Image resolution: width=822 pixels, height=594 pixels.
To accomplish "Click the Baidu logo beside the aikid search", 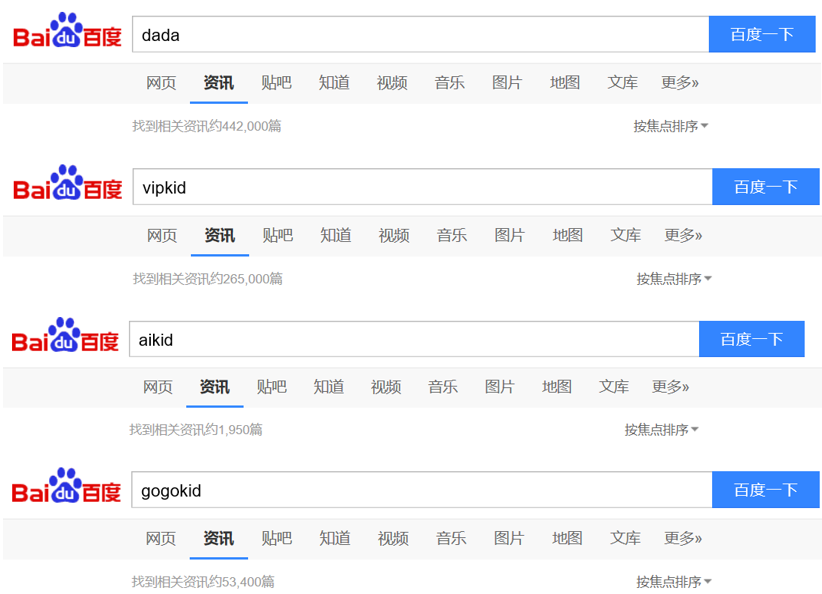I will (65, 336).
